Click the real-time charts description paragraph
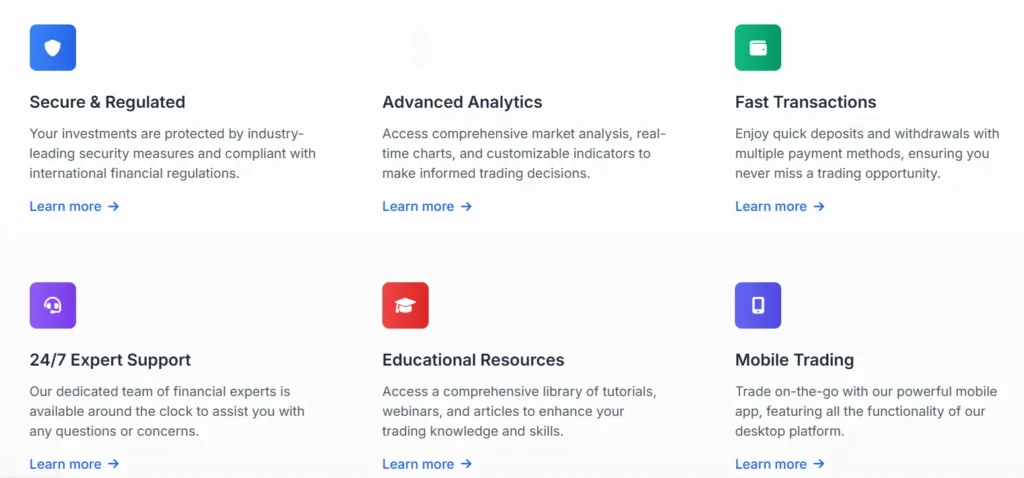This screenshot has width=1024, height=478. [523, 153]
